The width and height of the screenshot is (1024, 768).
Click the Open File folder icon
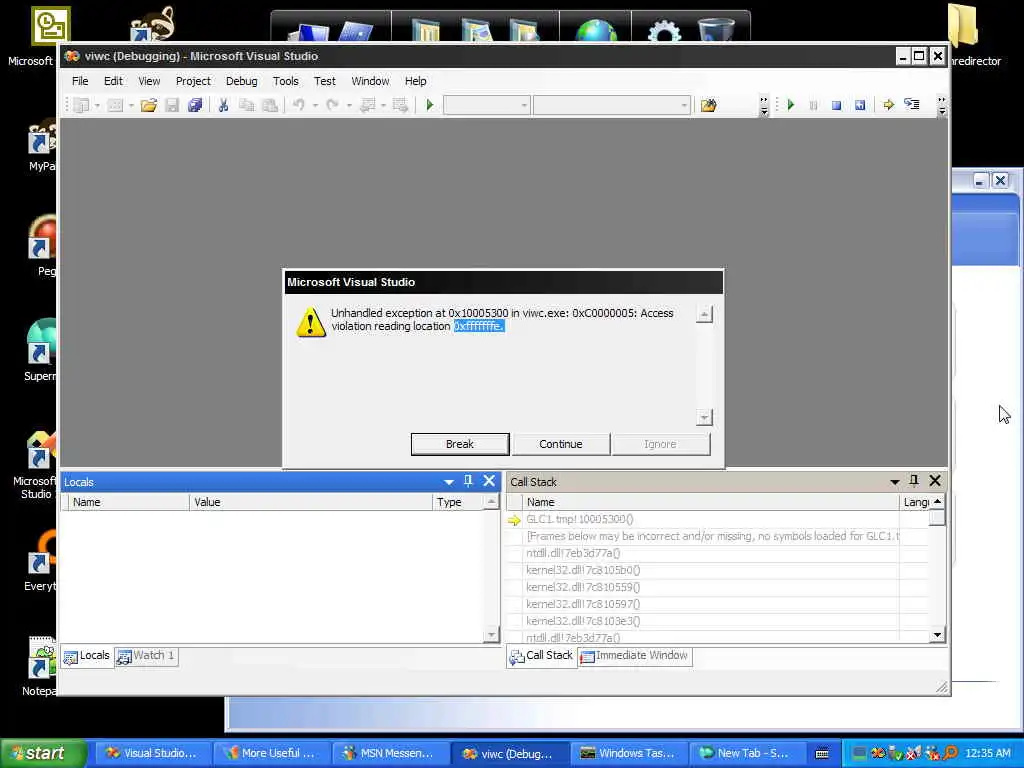tap(149, 105)
